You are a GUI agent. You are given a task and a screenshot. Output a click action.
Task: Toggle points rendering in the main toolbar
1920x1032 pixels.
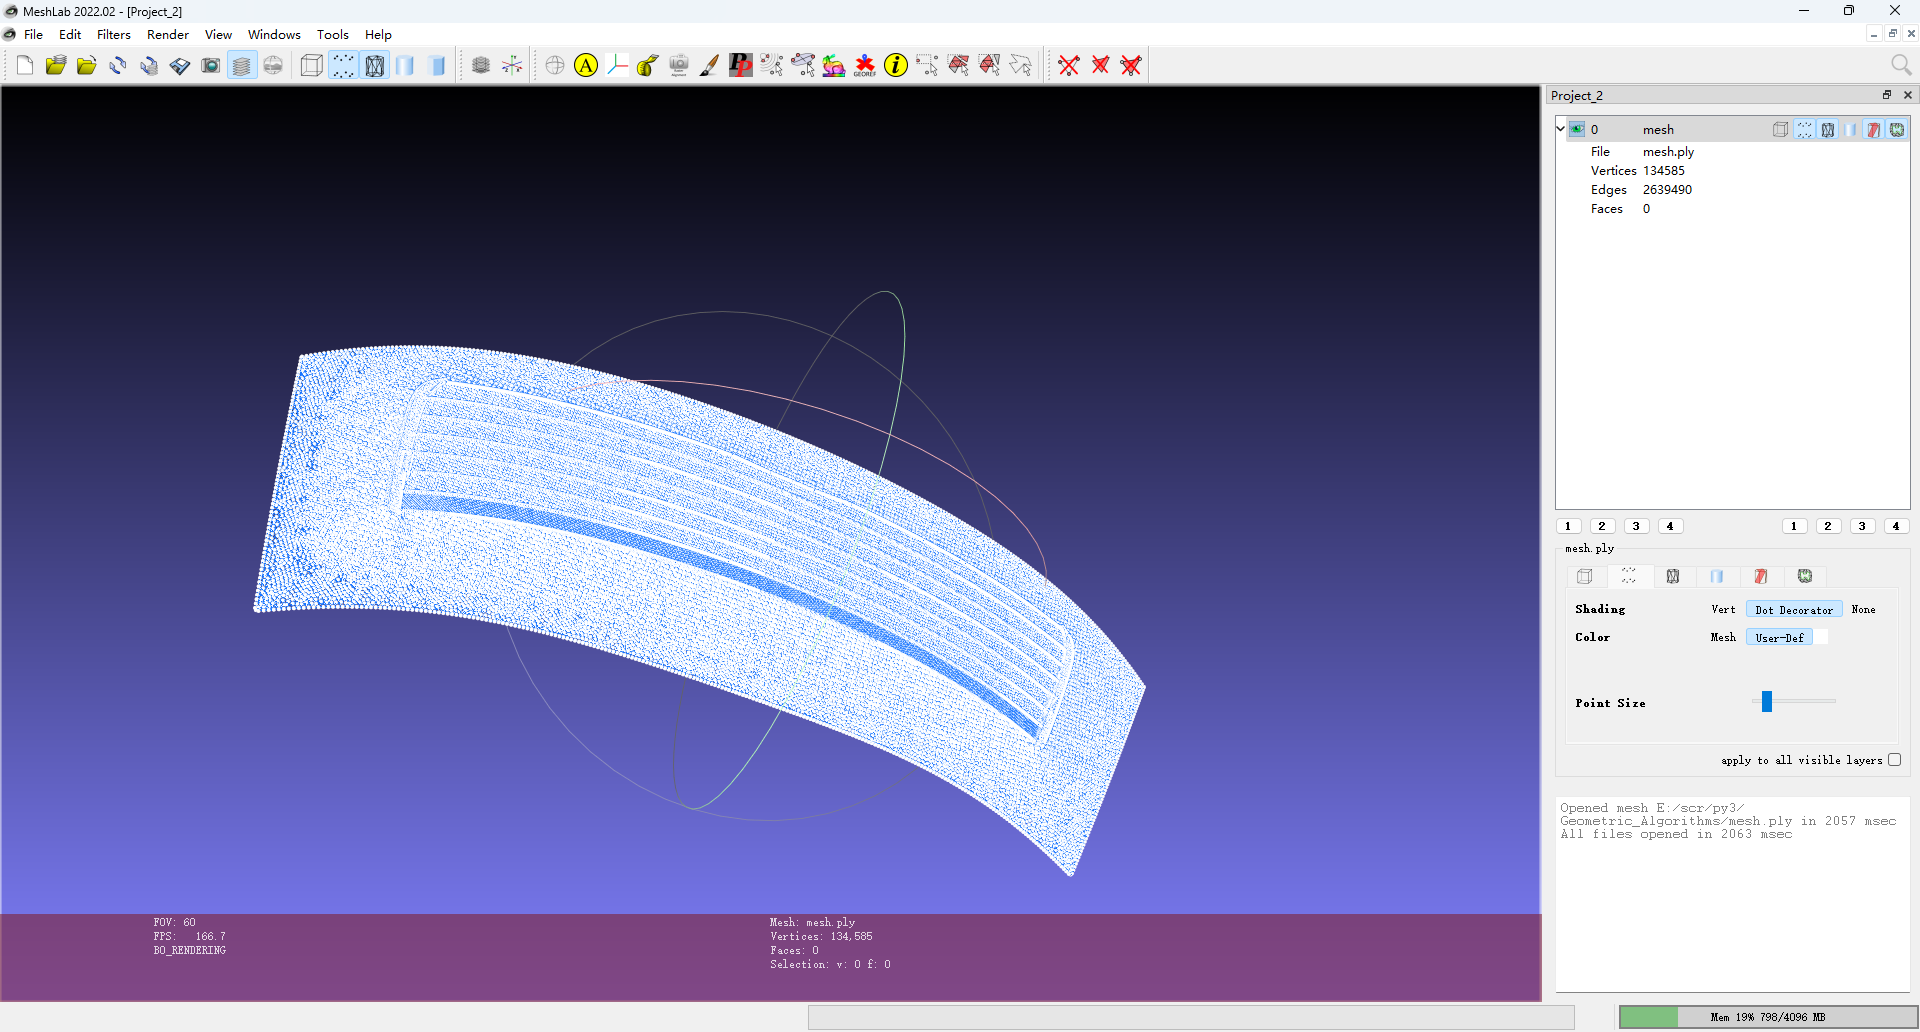343,66
